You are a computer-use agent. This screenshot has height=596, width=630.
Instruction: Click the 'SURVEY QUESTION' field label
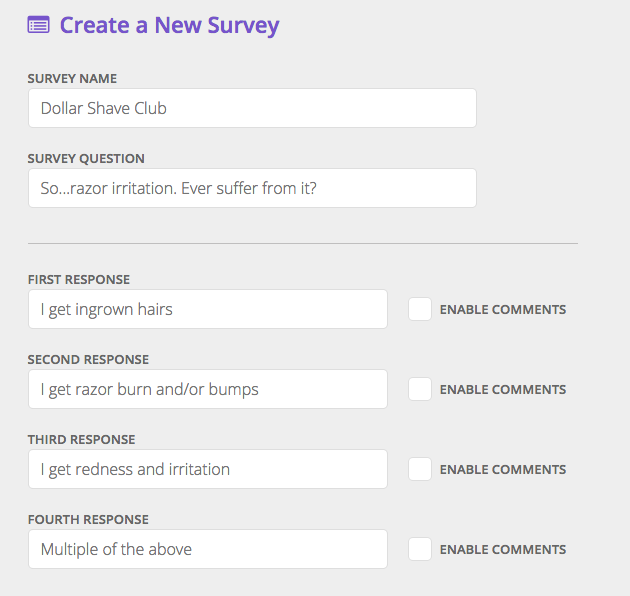(86, 158)
